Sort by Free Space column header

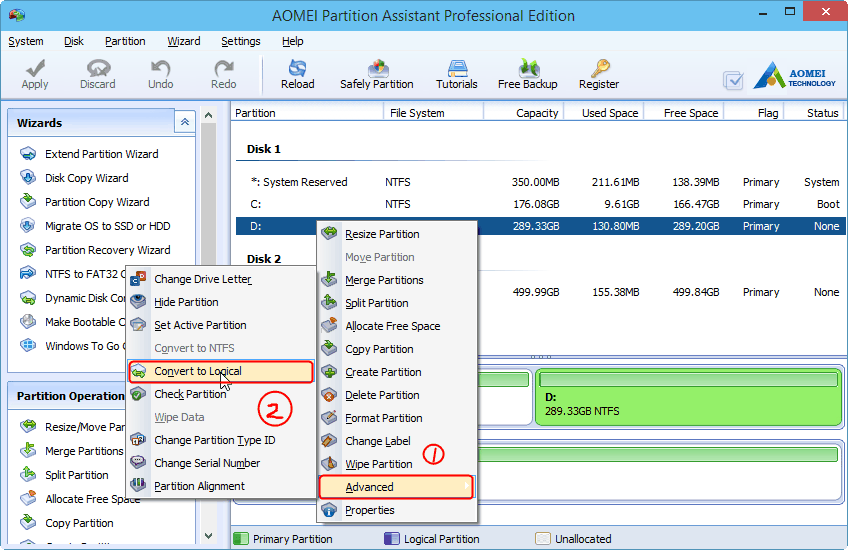[x=684, y=113]
